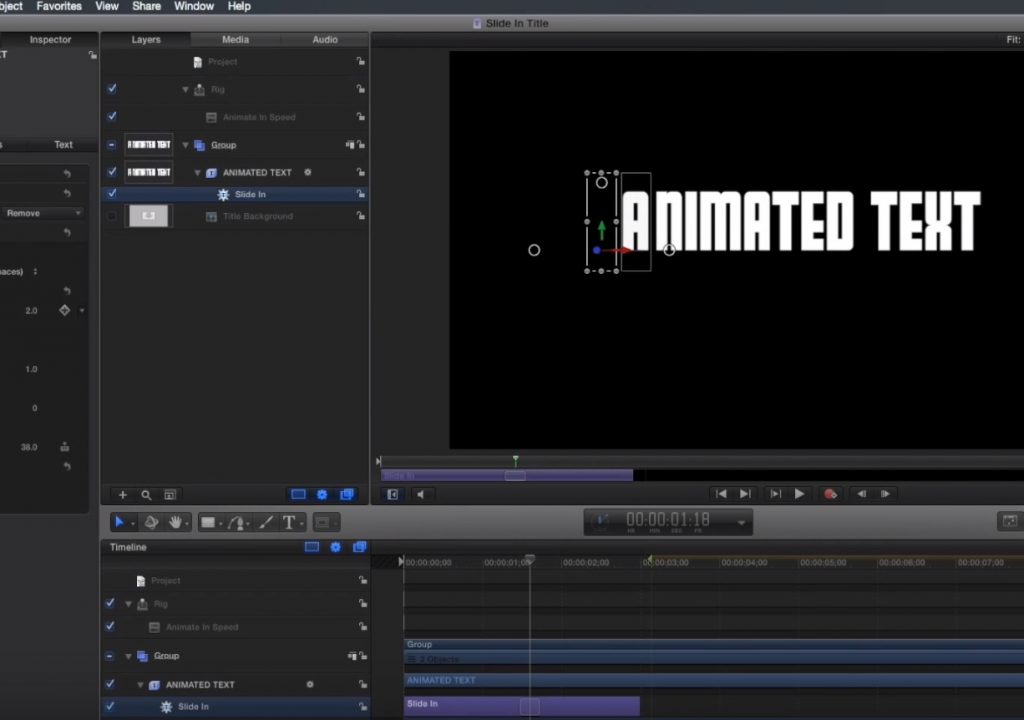Disable Slide In behavior in Layers list
This screenshot has width=1024, height=720.
112,193
